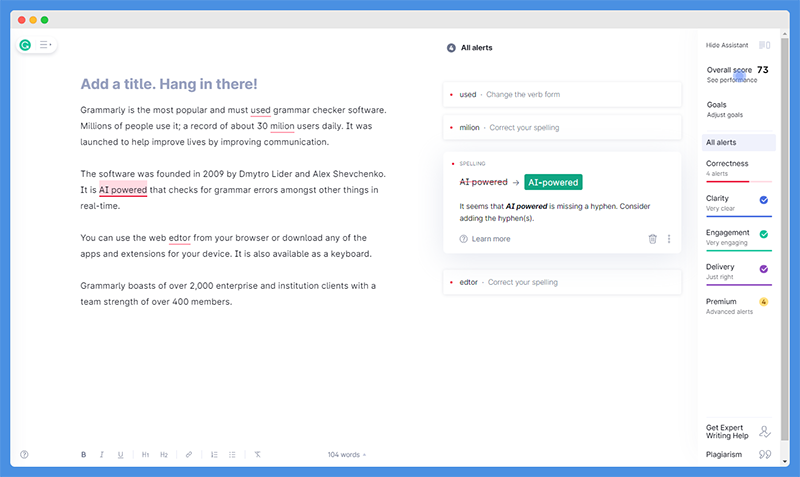Viewport: 800px width, 477px height.
Task: Expand the 'milion' spelling alert
Action: pos(562,128)
